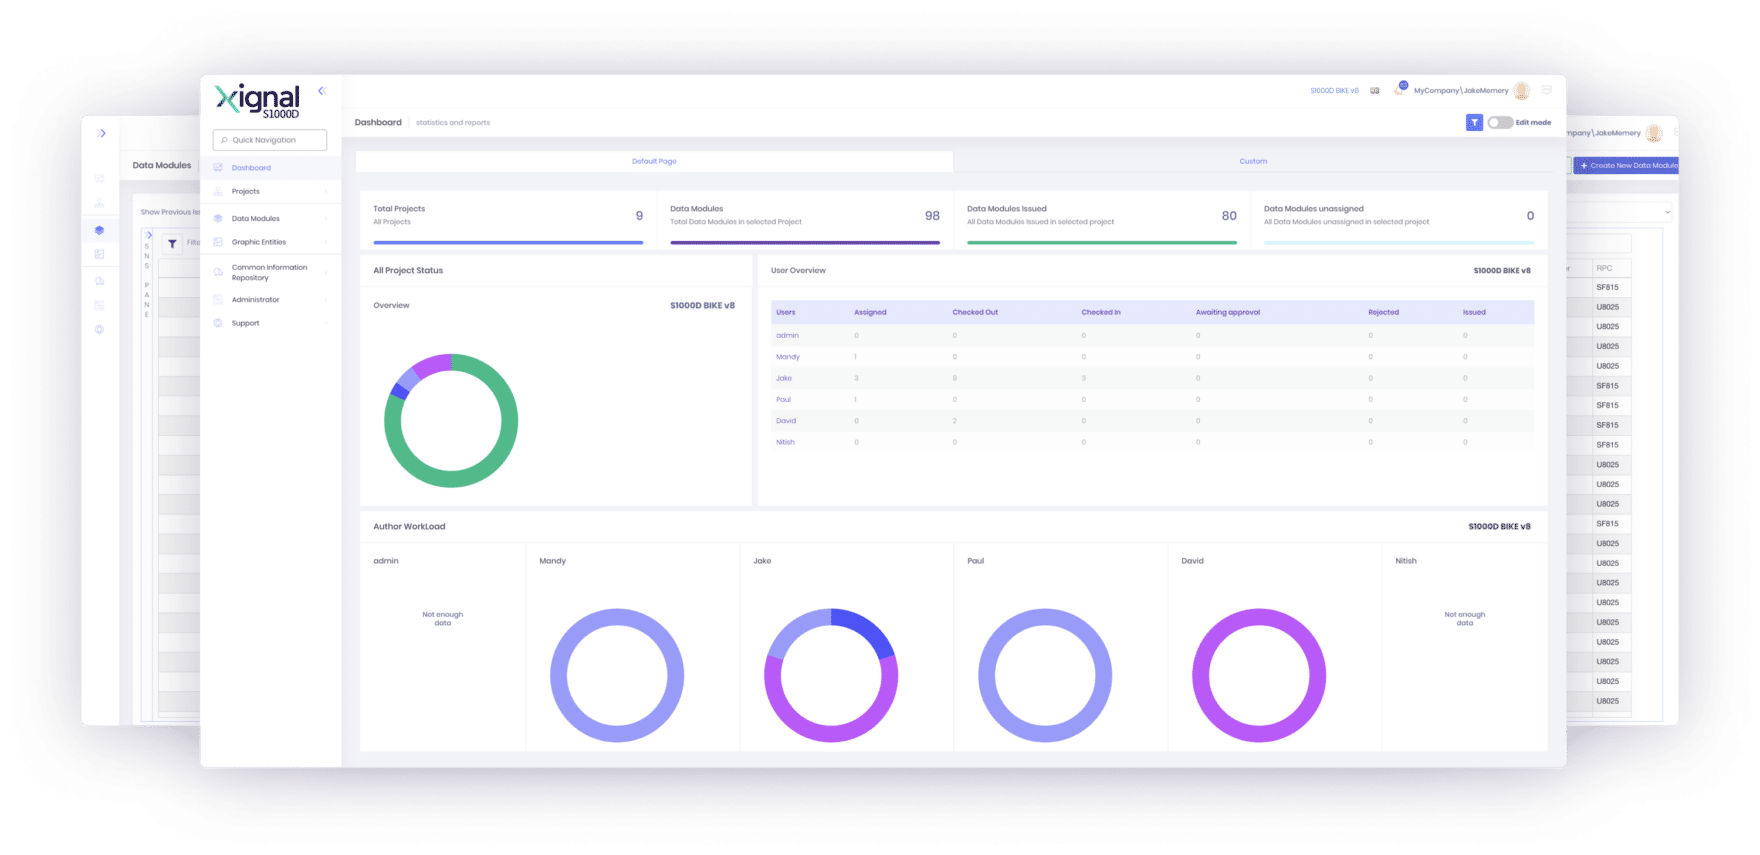Click the language flag icon in header
This screenshot has width=1760, height=855.
1375,91
